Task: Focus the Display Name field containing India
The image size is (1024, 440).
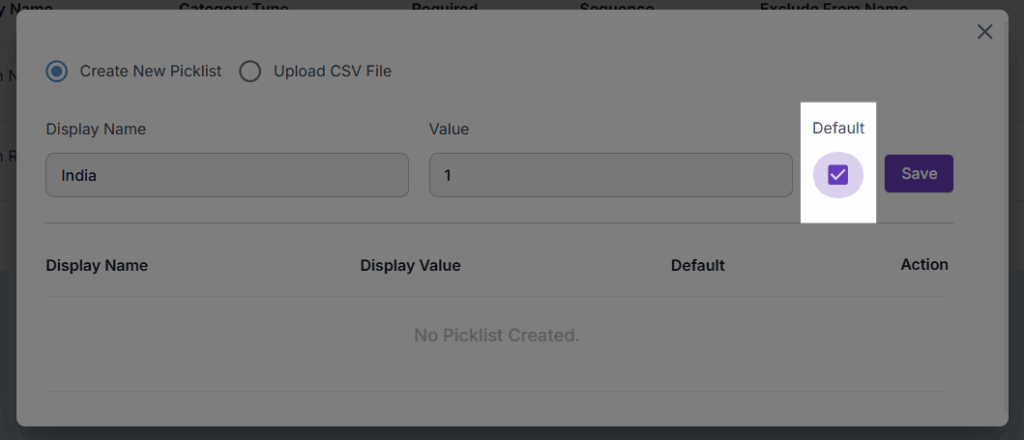Action: pyautogui.click(x=227, y=175)
